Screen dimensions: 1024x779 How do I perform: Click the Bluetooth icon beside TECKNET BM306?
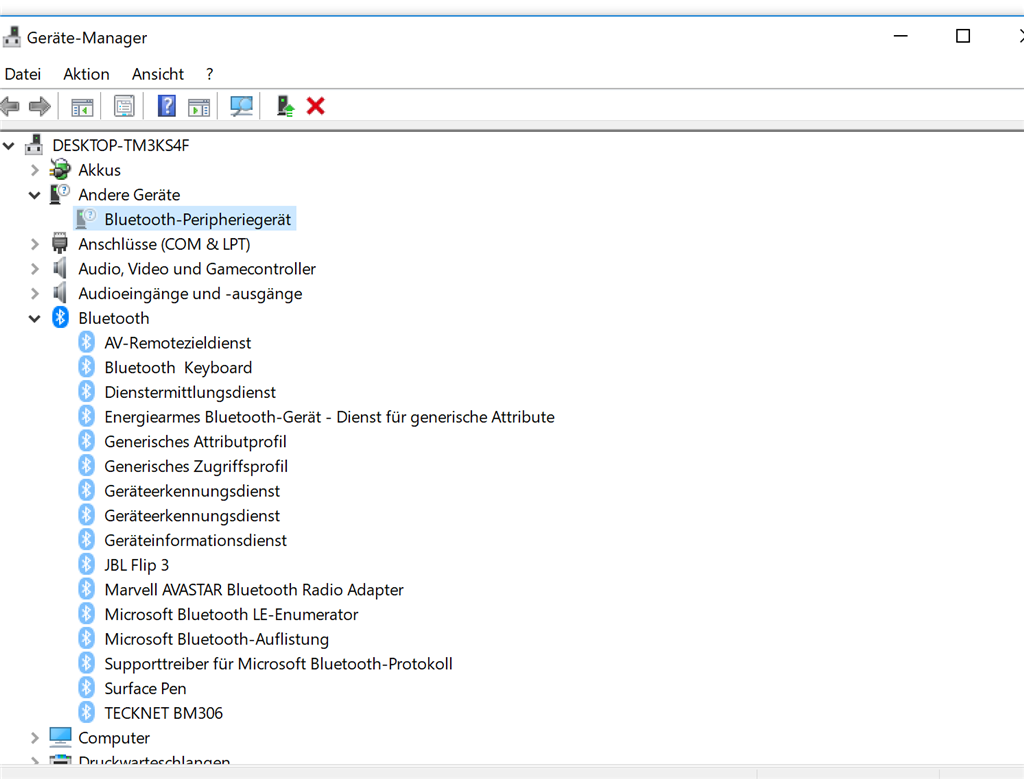86,712
